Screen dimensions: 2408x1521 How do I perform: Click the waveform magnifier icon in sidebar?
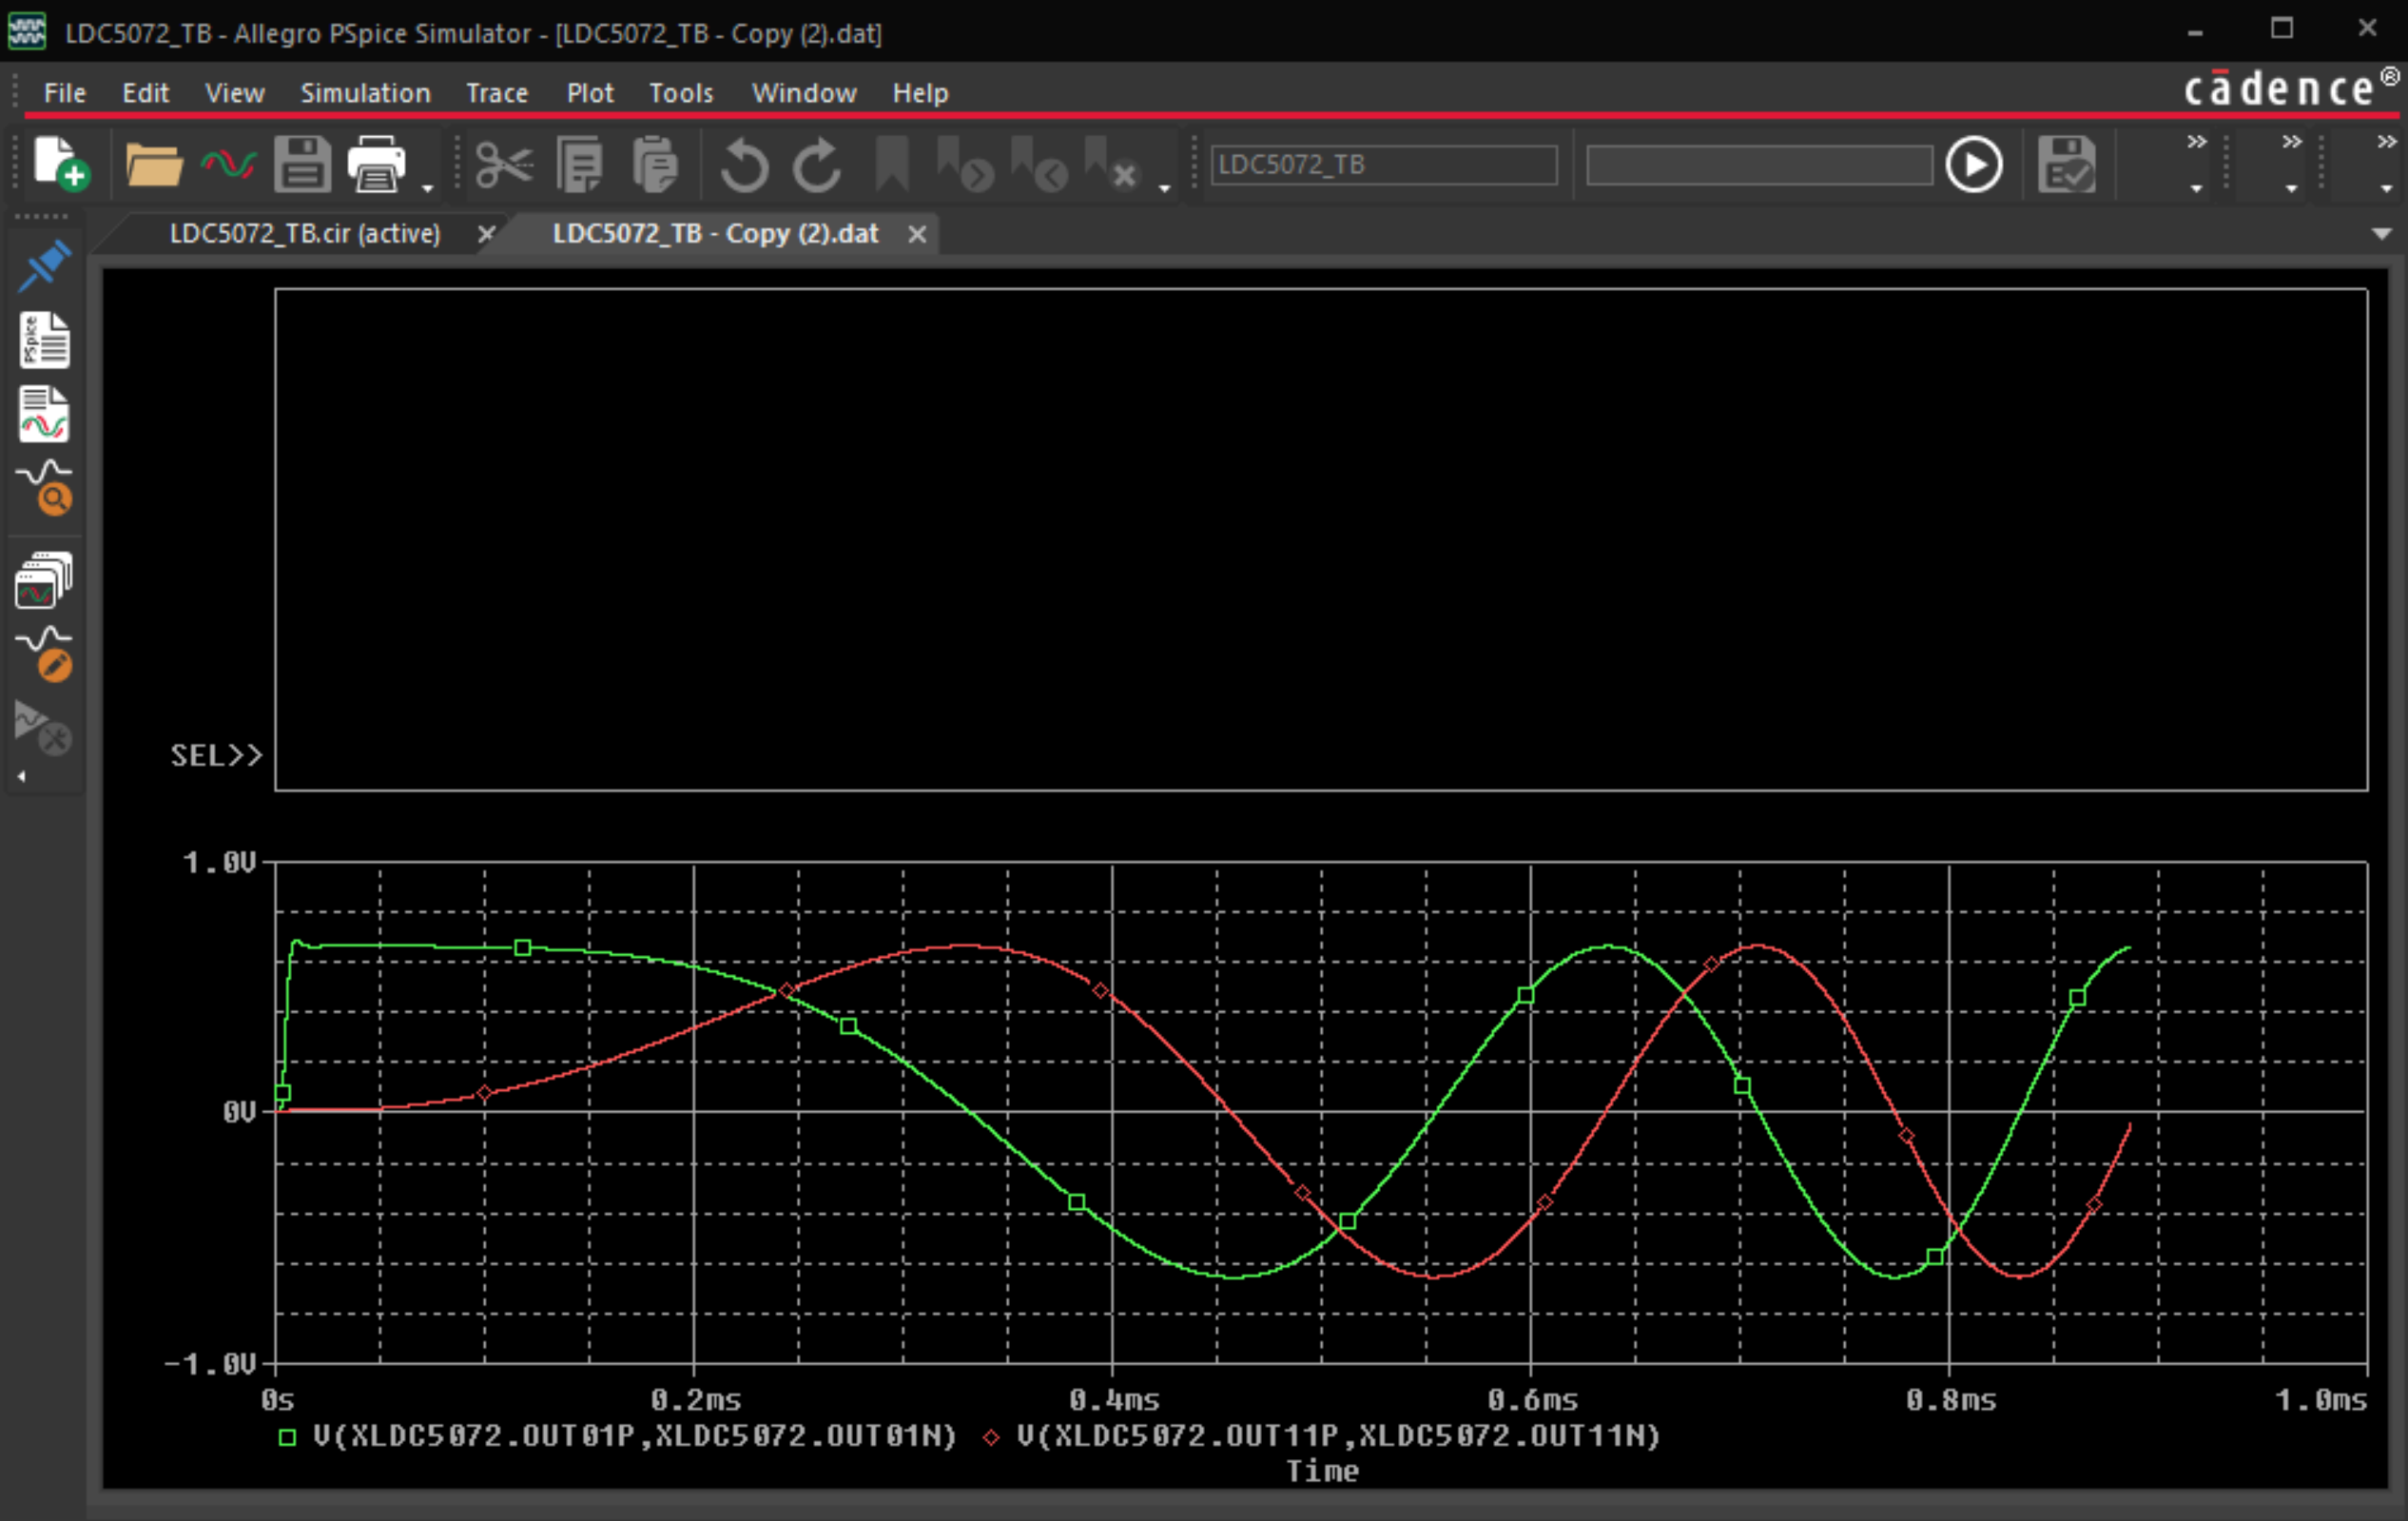[45, 487]
